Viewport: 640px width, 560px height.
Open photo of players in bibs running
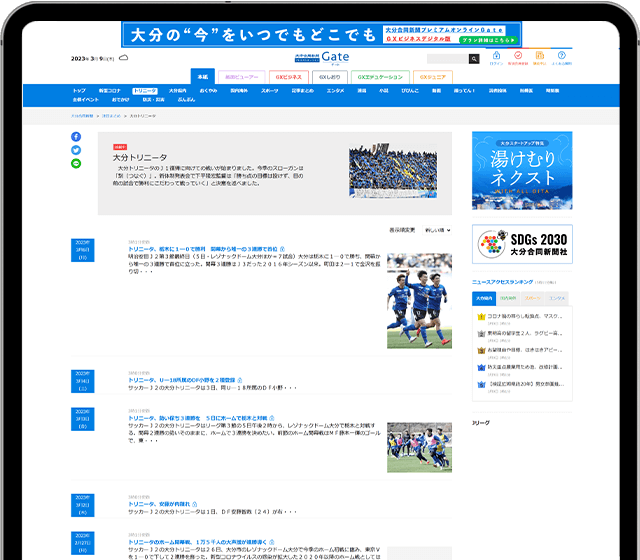point(419,447)
